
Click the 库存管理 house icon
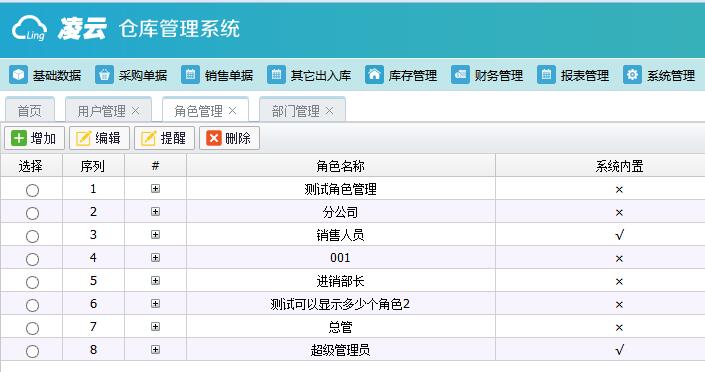374,75
